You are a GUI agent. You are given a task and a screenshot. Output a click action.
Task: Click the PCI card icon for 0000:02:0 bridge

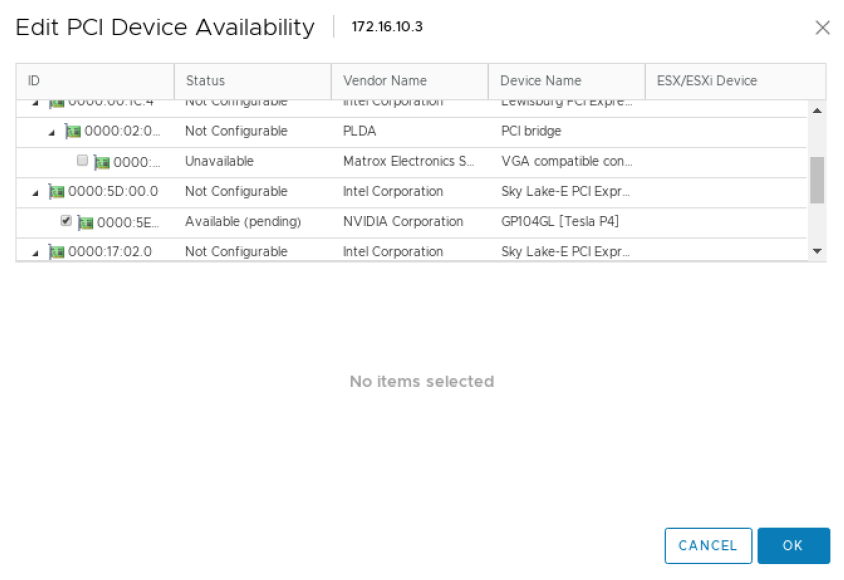tap(73, 131)
